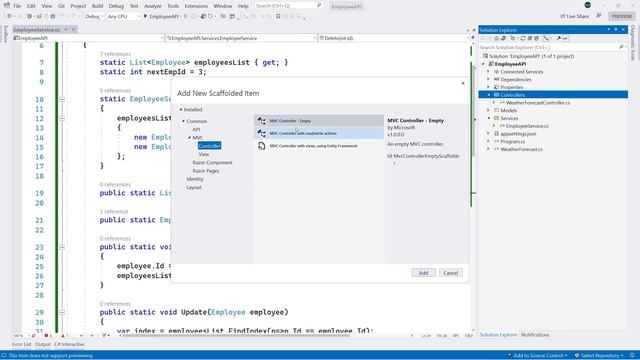This screenshot has width=640, height=360.
Task: Click the feedback icon beside Live Share
Action: [599, 16]
